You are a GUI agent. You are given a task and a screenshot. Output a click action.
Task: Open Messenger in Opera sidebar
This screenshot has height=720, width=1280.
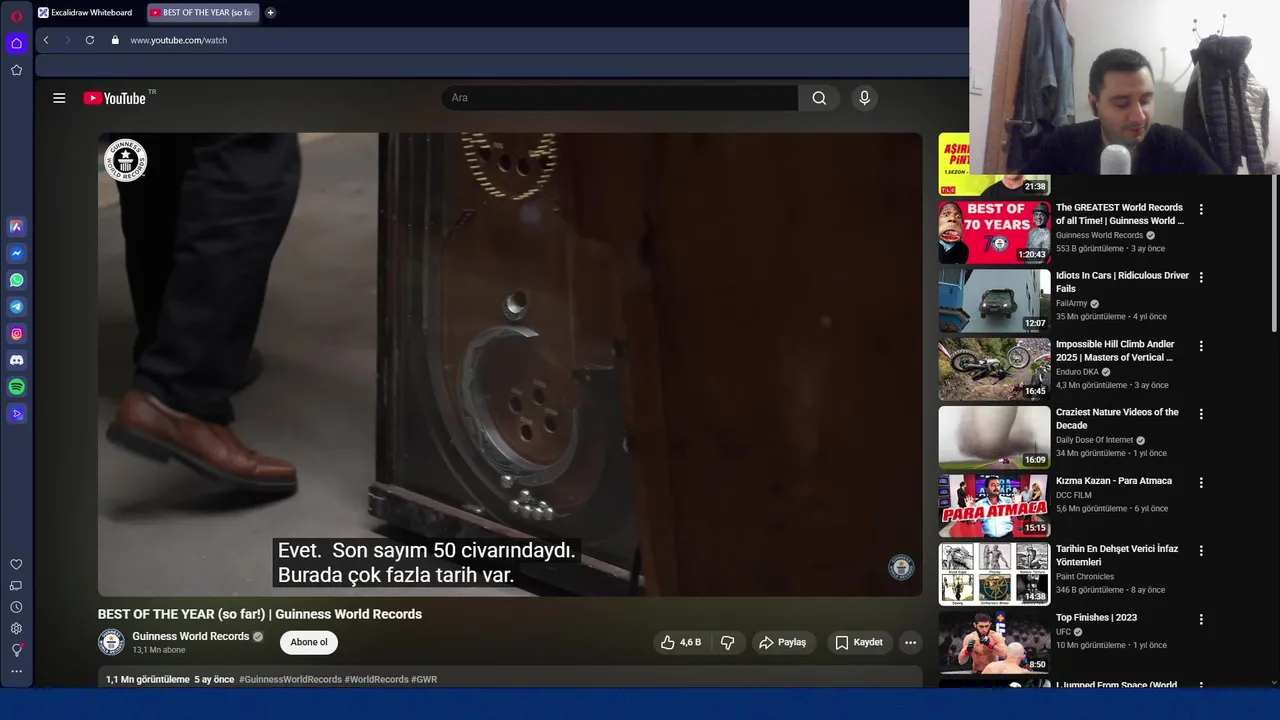(16, 254)
